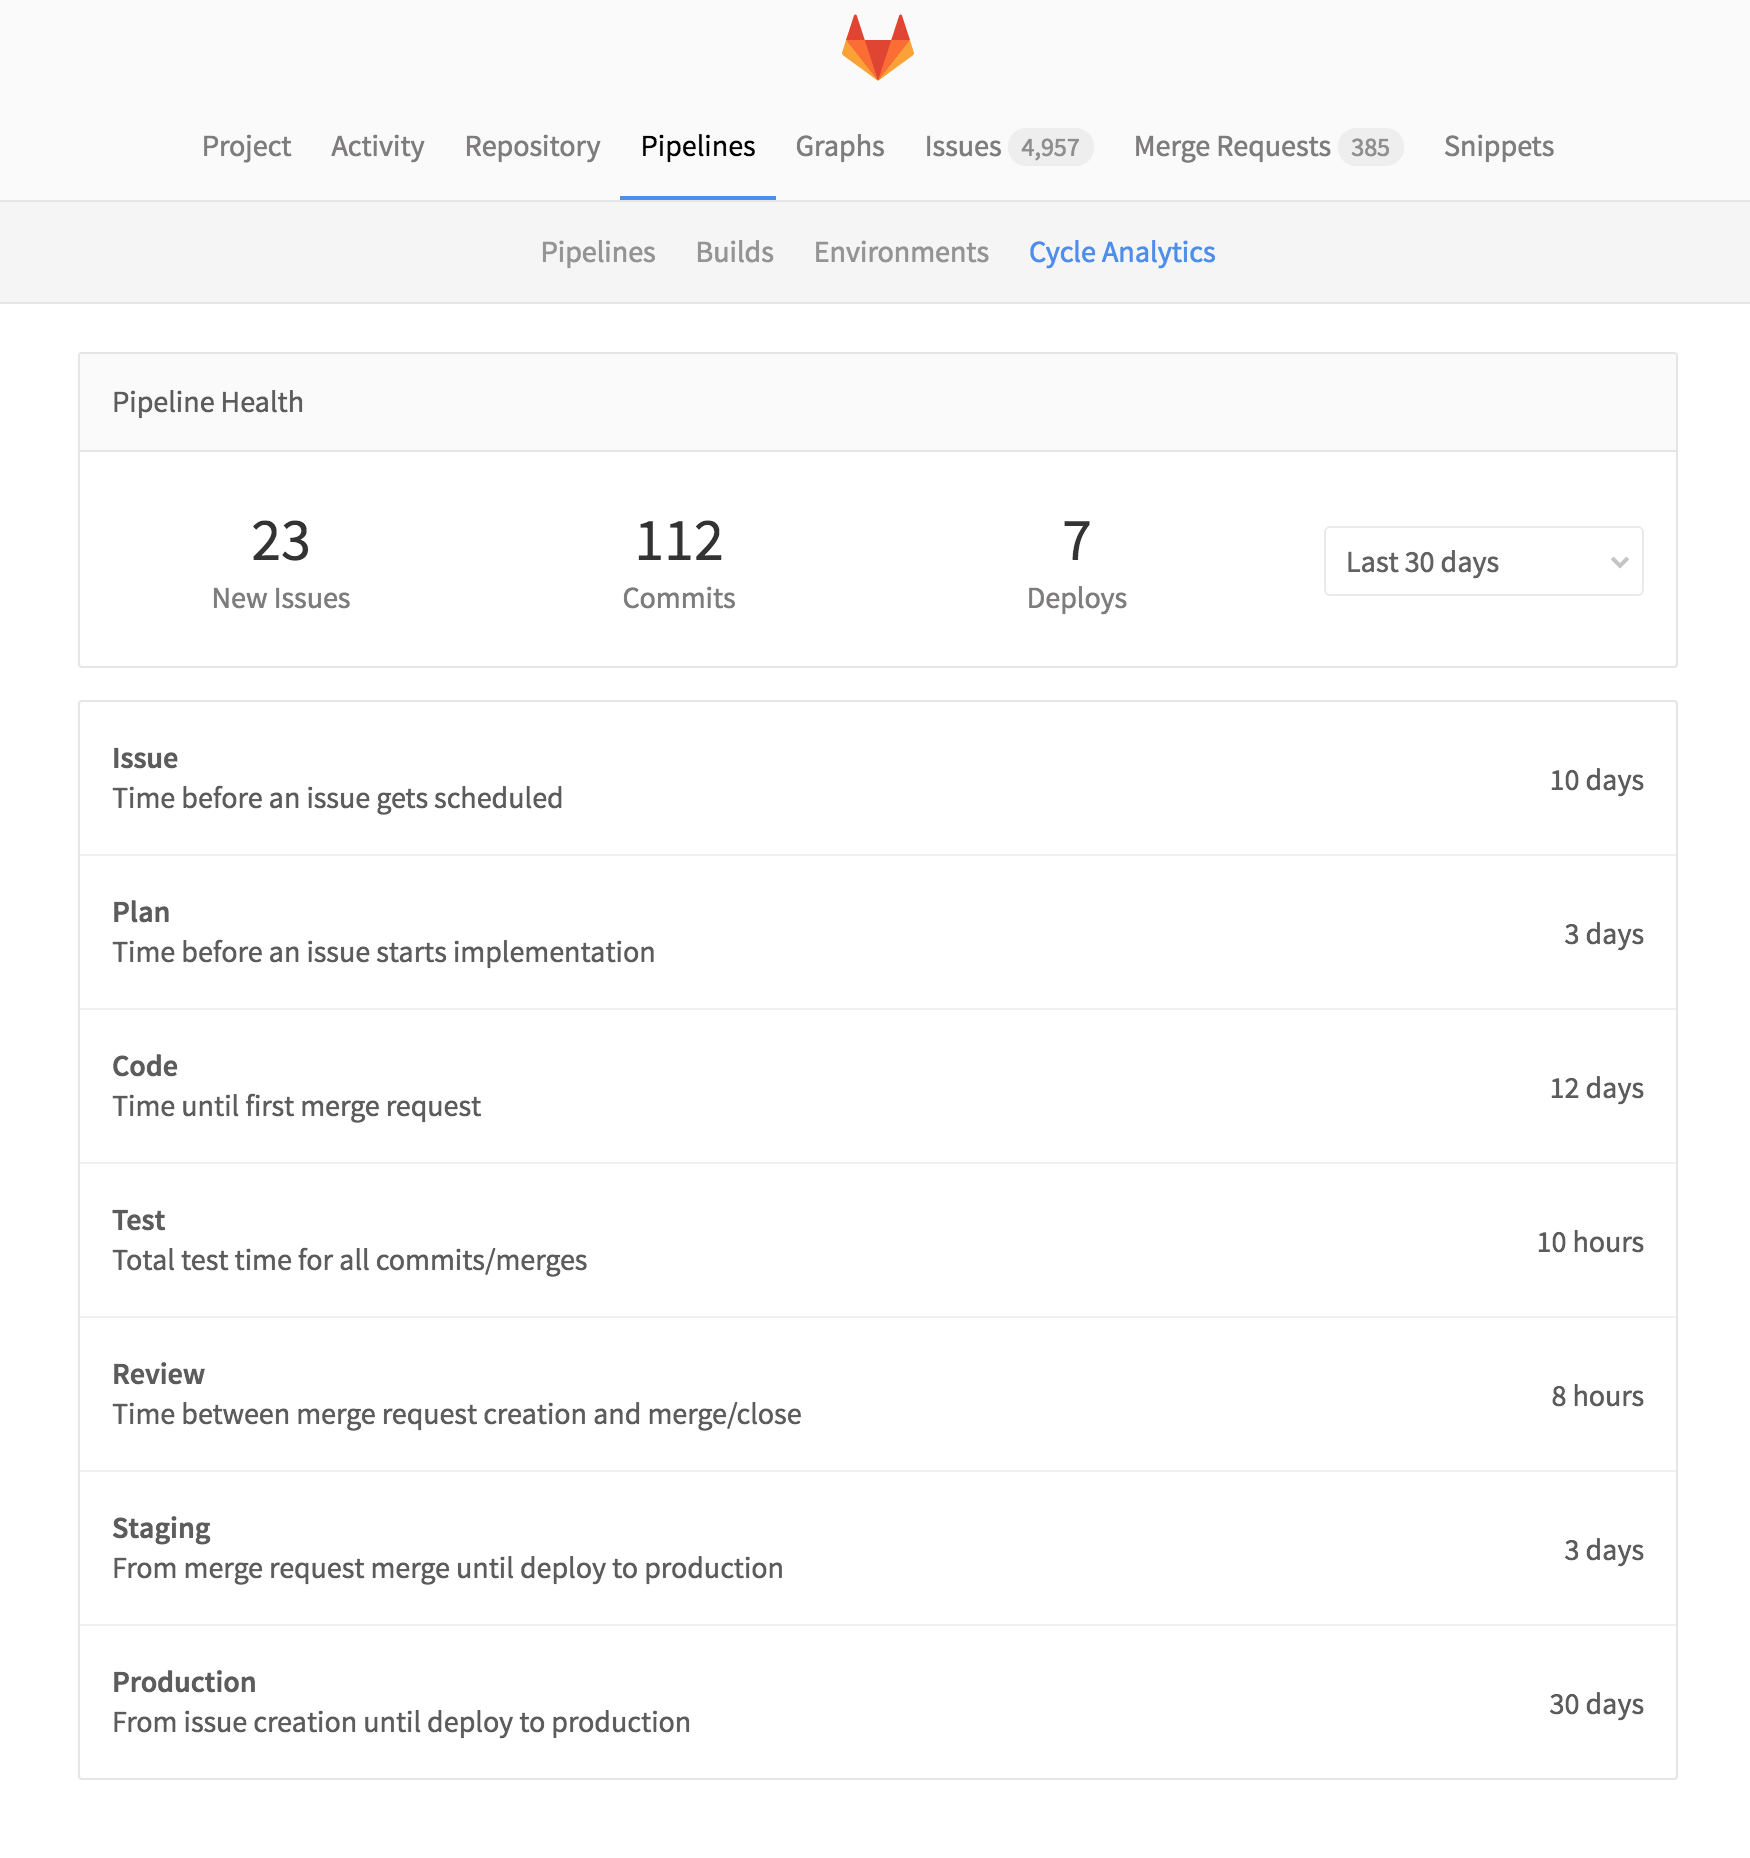Open Cycle Analytics

point(1121,252)
